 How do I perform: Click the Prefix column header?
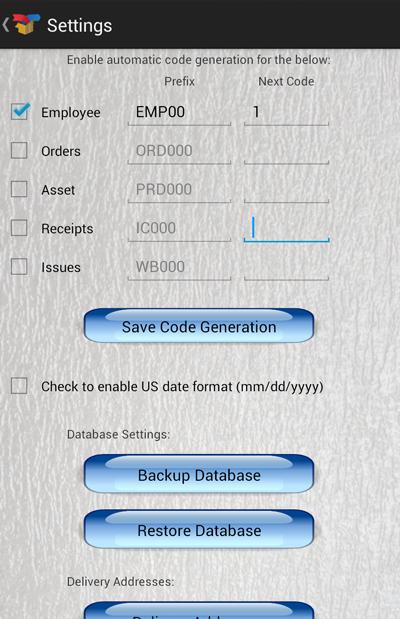point(179,81)
